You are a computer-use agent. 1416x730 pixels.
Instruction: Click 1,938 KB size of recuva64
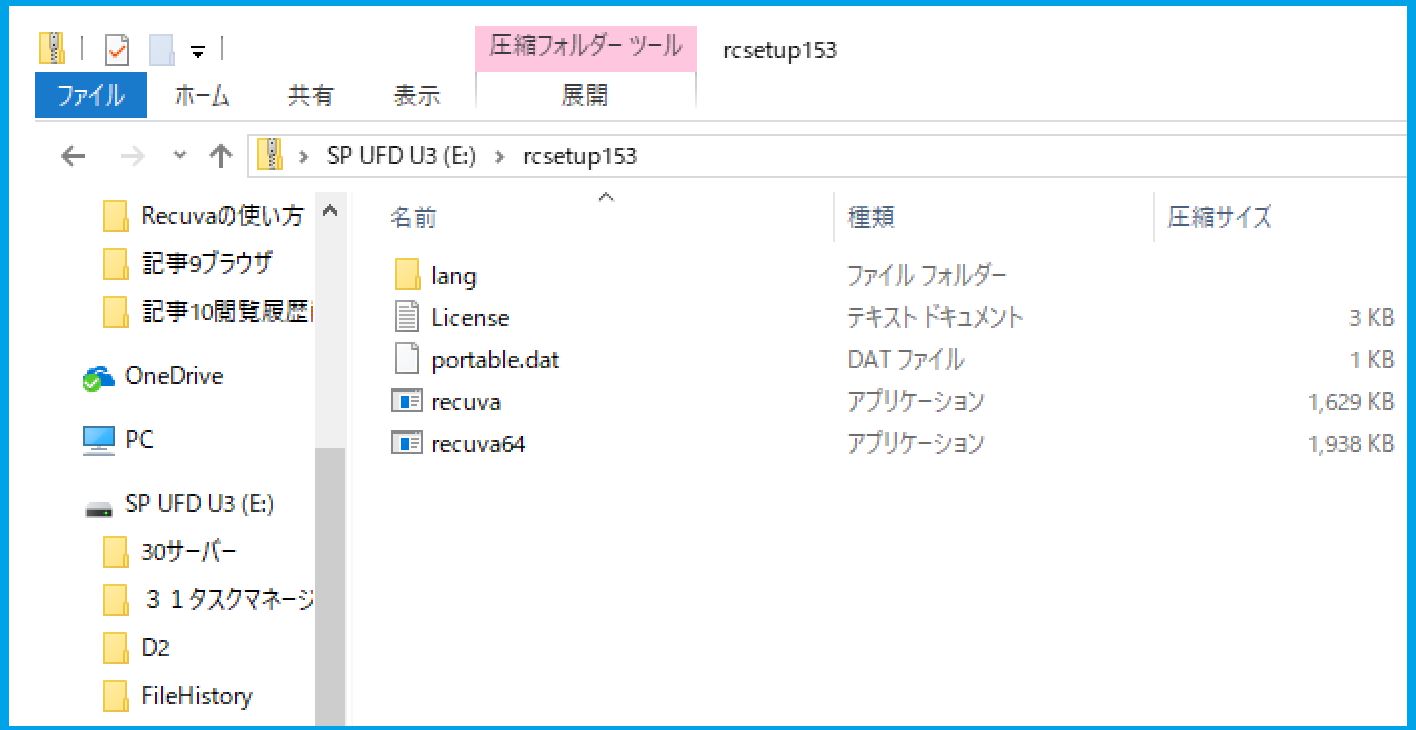click(x=1351, y=444)
